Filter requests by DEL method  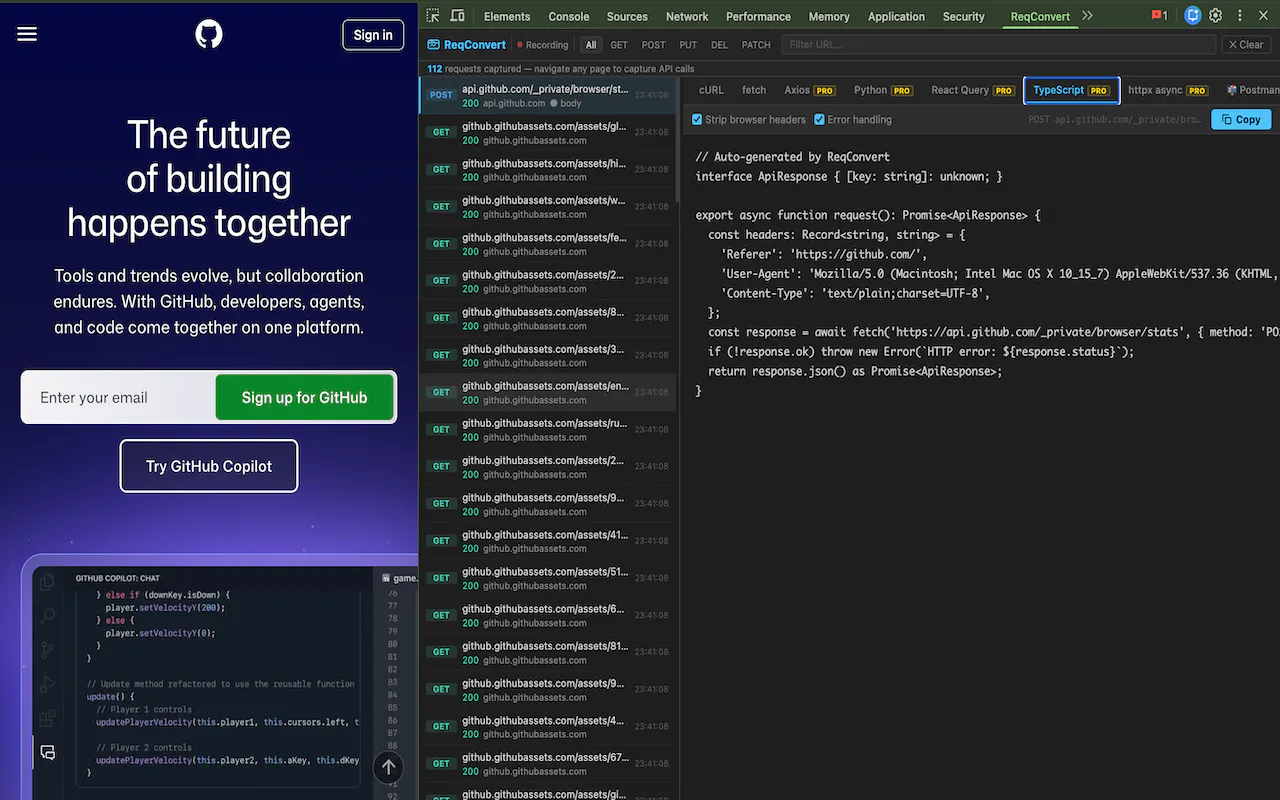pyautogui.click(x=719, y=45)
